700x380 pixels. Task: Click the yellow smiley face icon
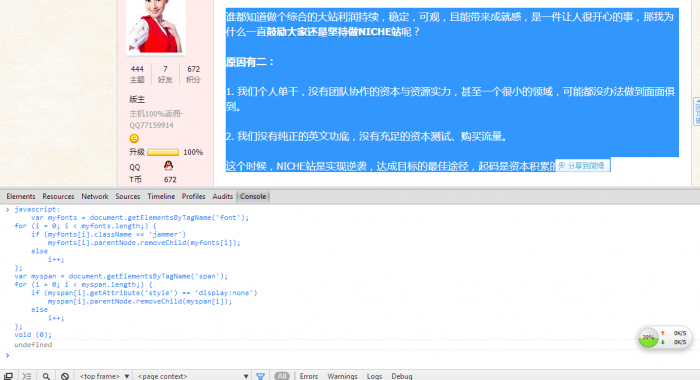[134, 138]
